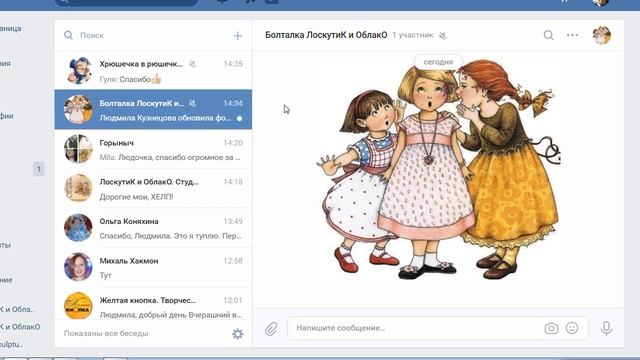Screen dimensions: 640x360
Task: Search within the open chat
Action: coord(549,35)
